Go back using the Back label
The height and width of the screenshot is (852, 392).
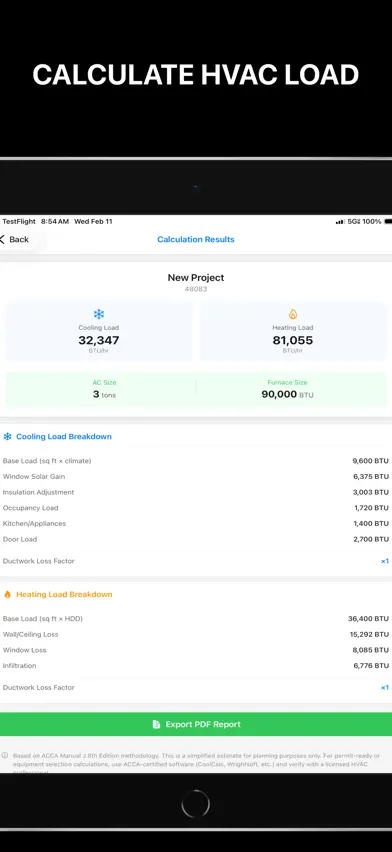[x=19, y=240]
